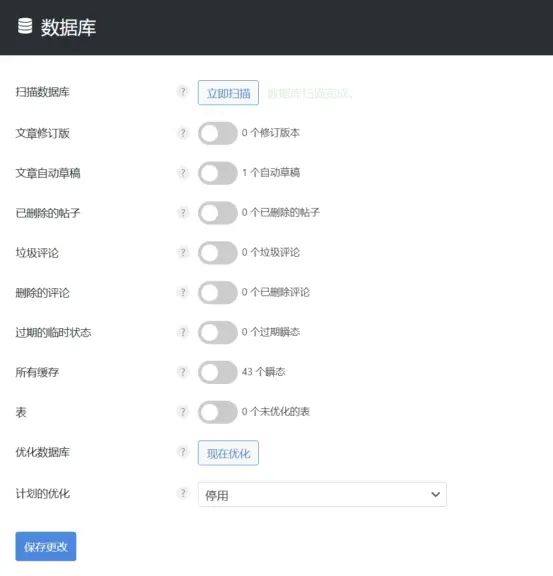
Task: Enable the 已删除的帖子 switch
Action: coord(218,213)
